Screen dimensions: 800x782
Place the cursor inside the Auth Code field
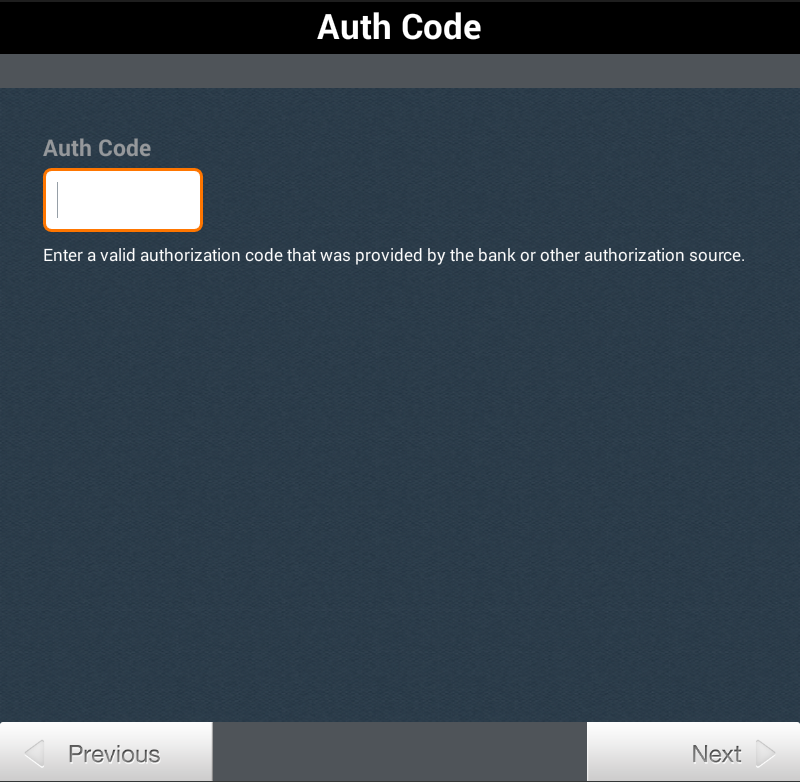(122, 199)
